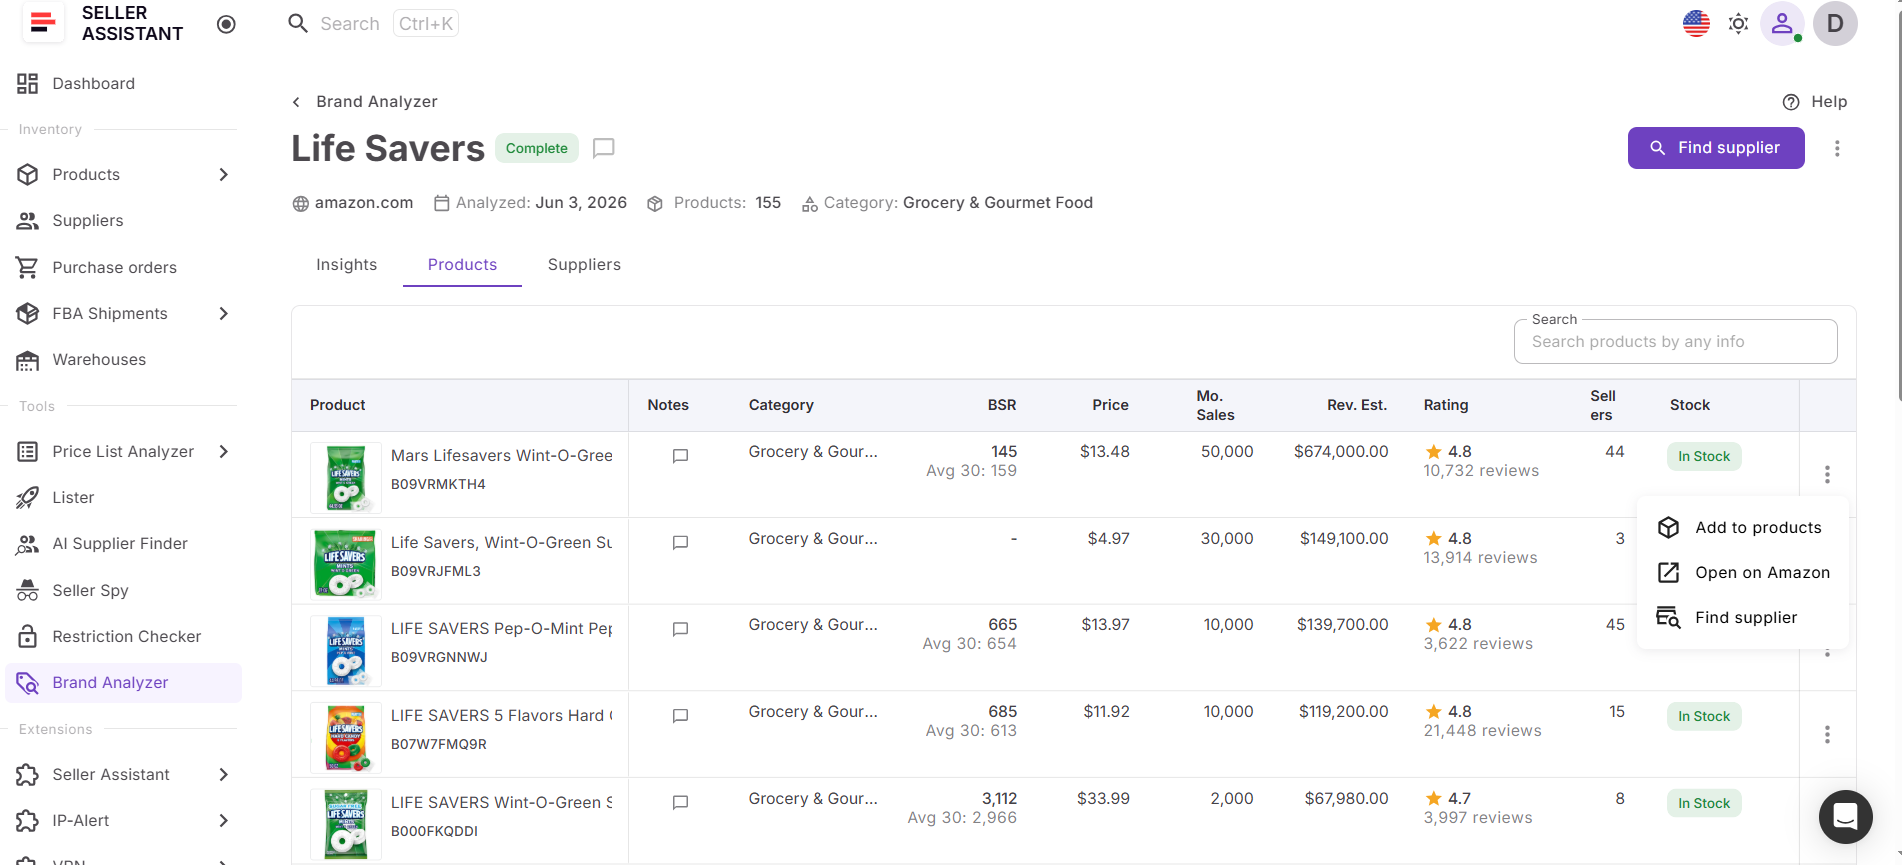
Task: Click the Seller Assistant logo icon
Action: pyautogui.click(x=43, y=23)
